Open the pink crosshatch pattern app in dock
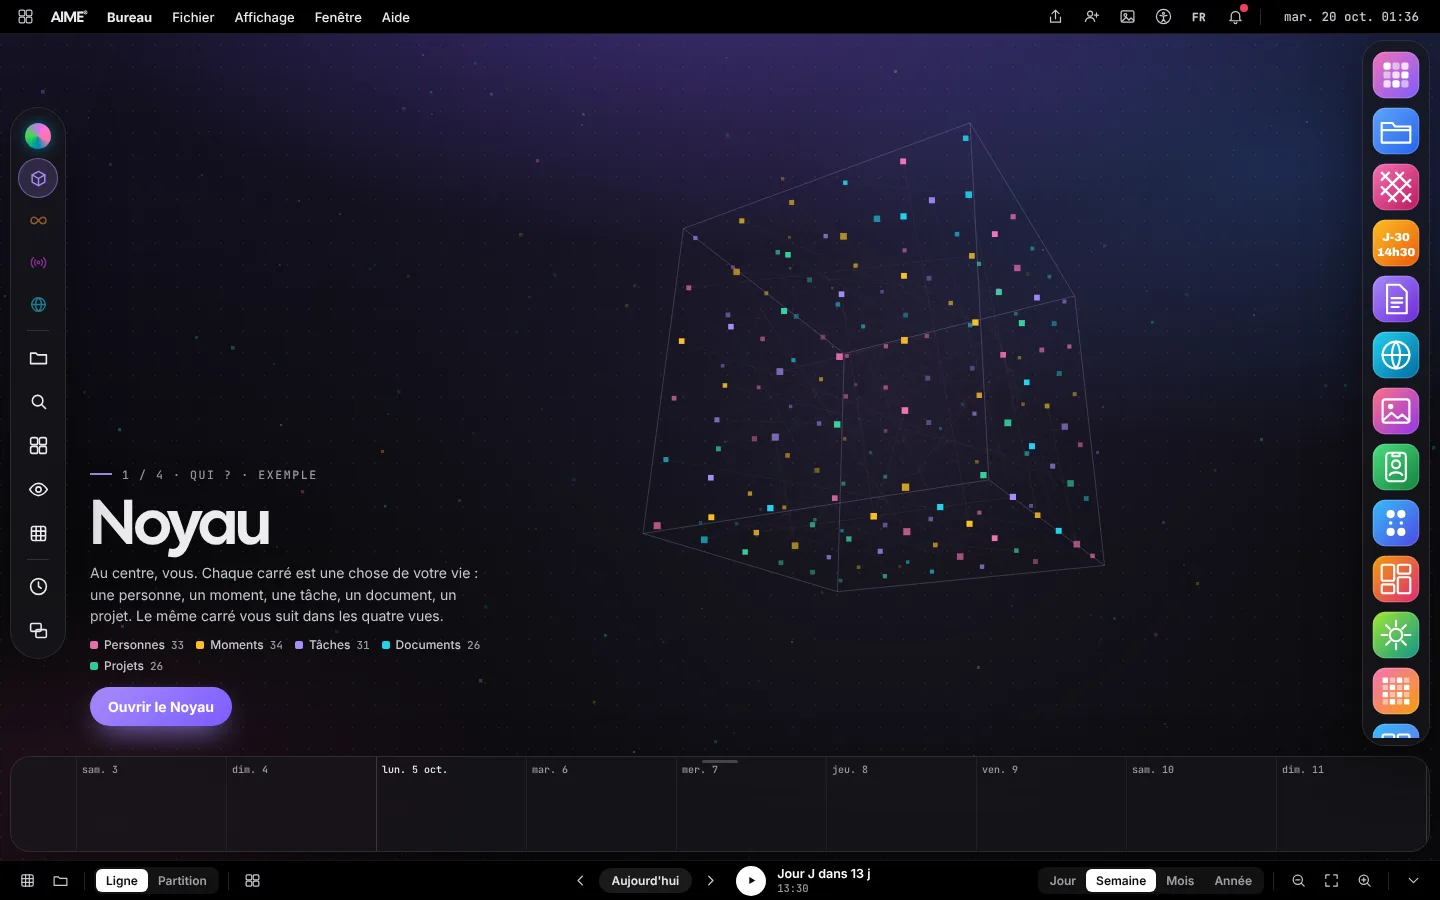 tap(1396, 188)
